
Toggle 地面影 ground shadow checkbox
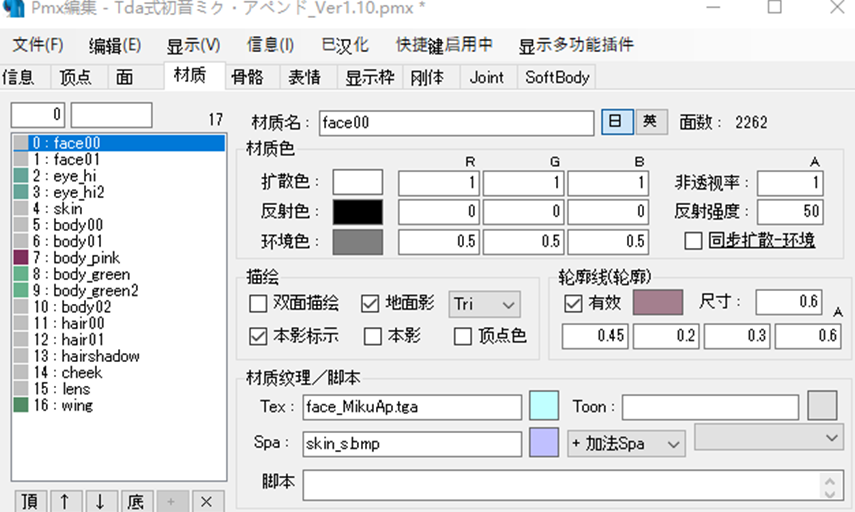(370, 304)
